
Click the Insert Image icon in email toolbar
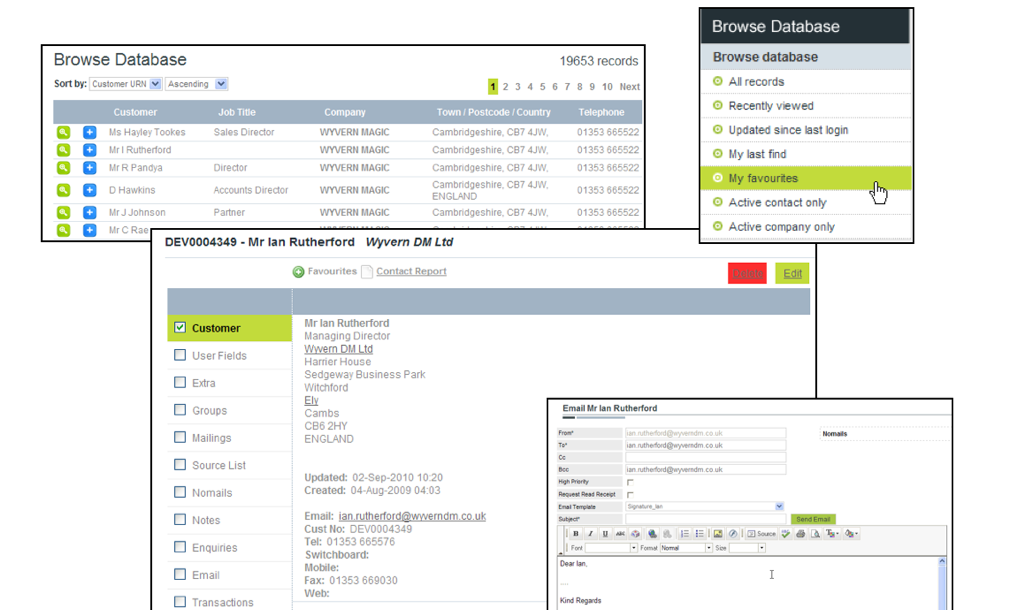click(x=718, y=534)
